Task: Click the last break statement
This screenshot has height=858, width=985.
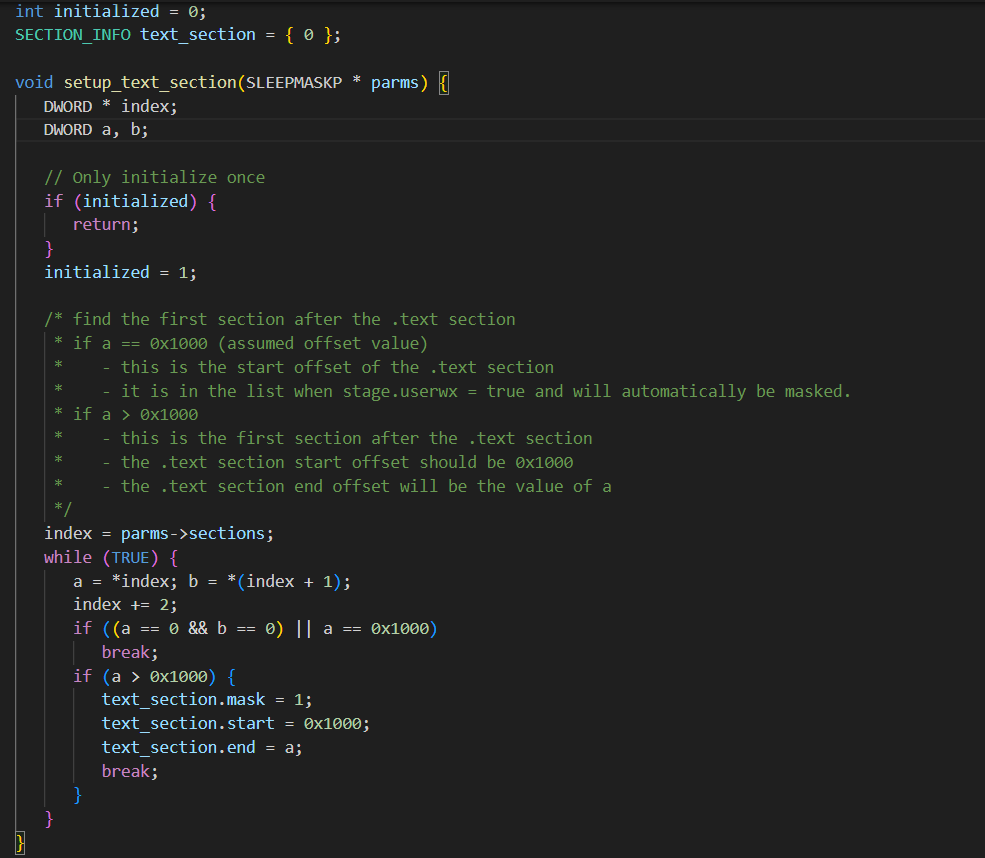Action: (129, 771)
